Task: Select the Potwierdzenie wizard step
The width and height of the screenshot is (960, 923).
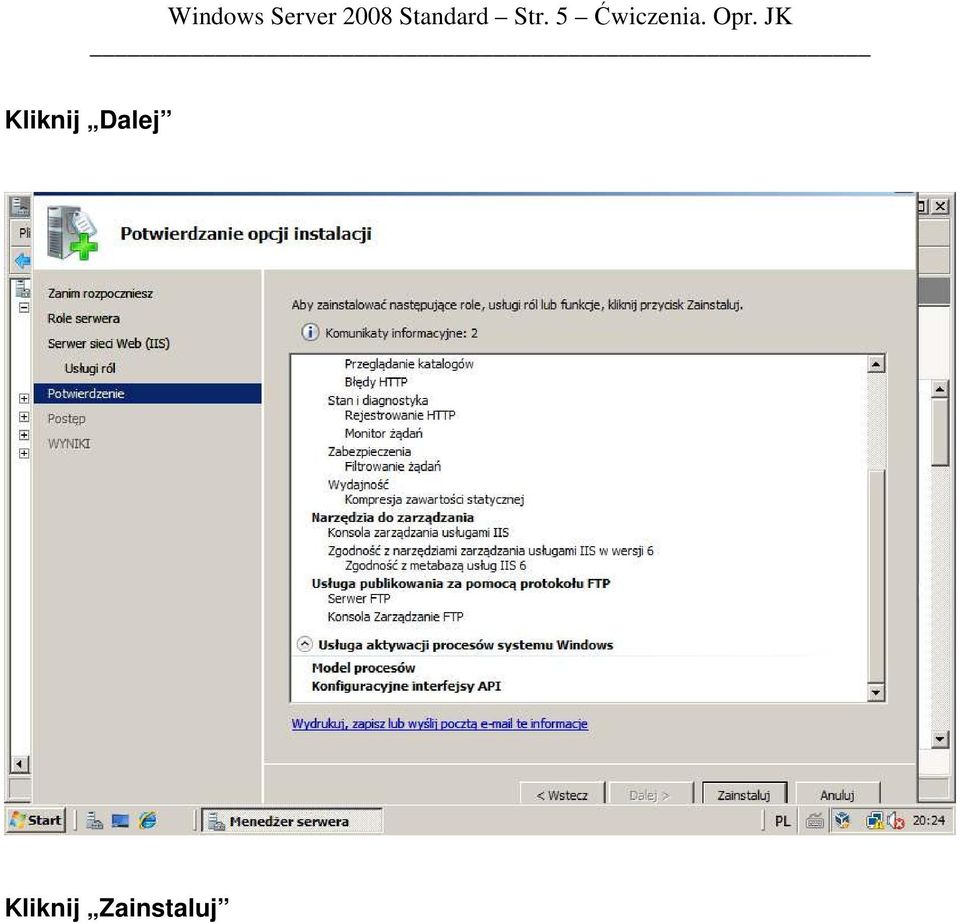Action: [x=148, y=394]
